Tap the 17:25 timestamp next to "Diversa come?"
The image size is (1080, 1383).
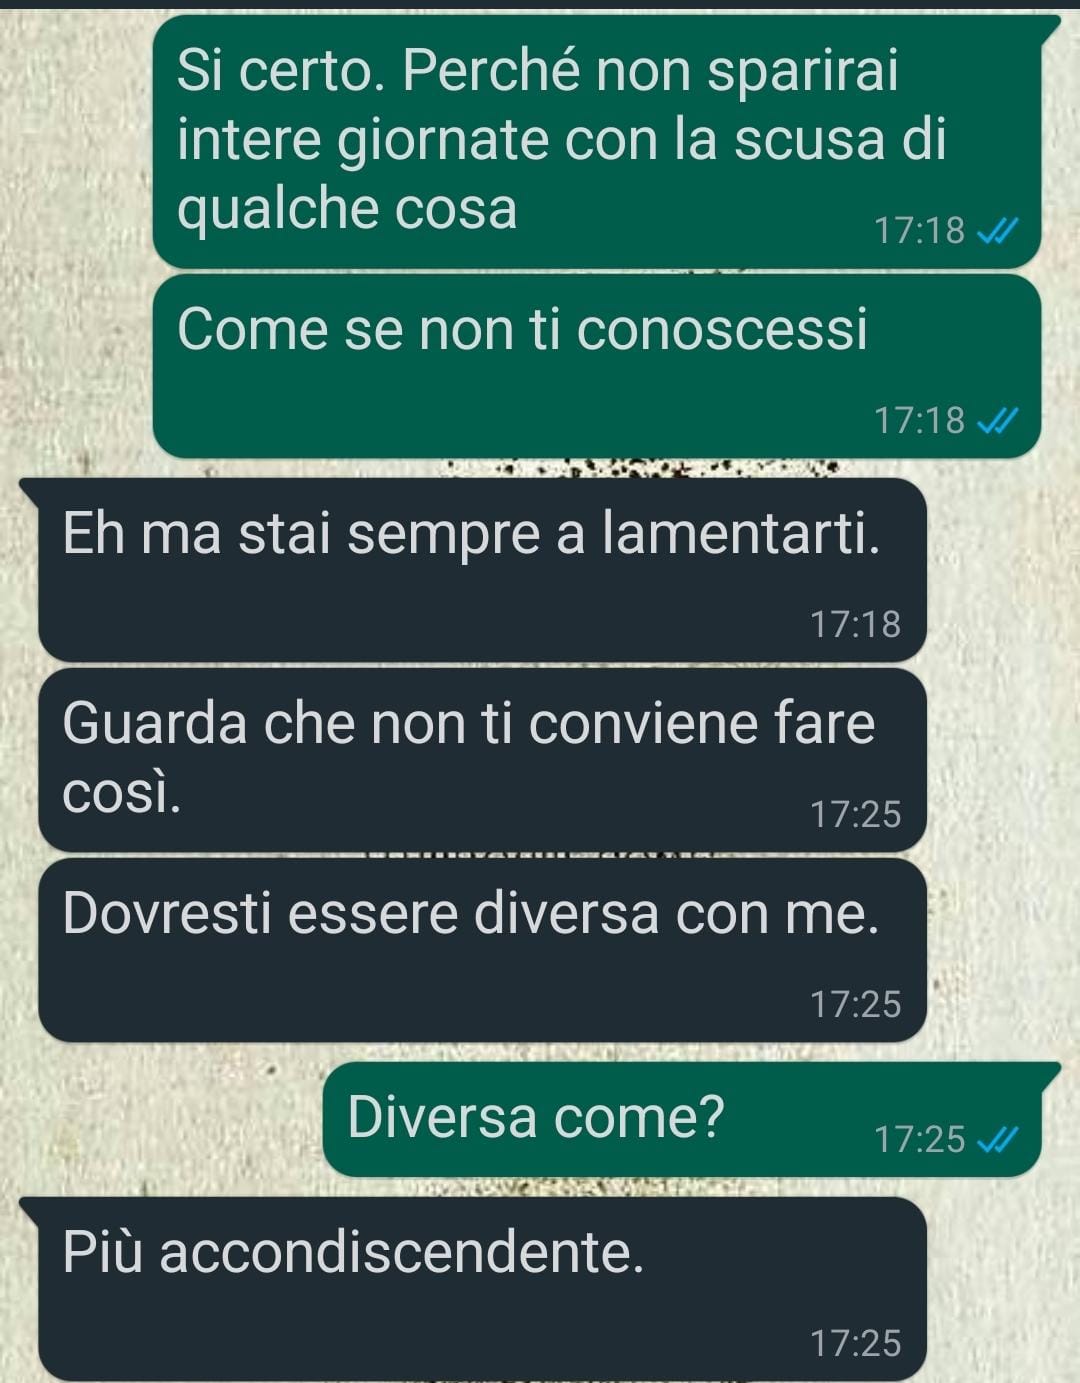pos(920,1139)
